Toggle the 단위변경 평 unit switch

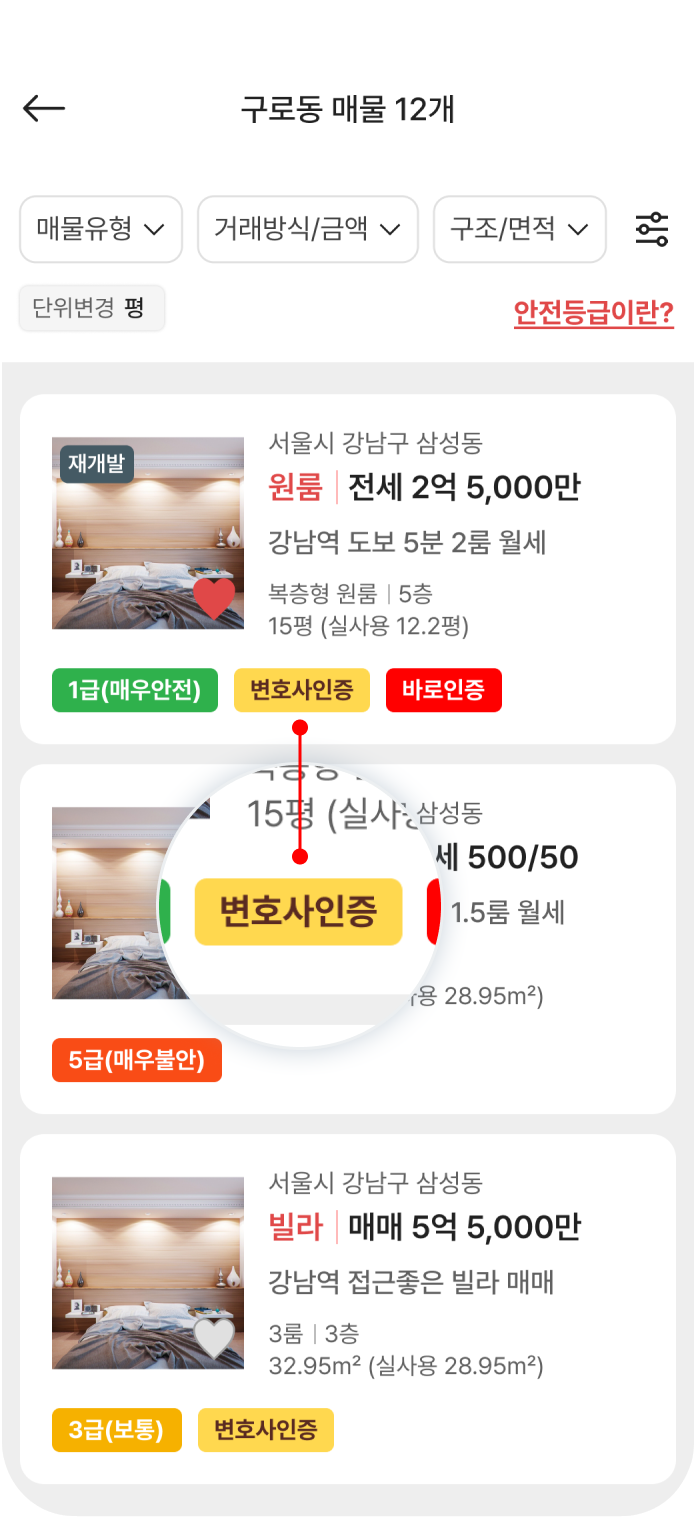point(92,307)
